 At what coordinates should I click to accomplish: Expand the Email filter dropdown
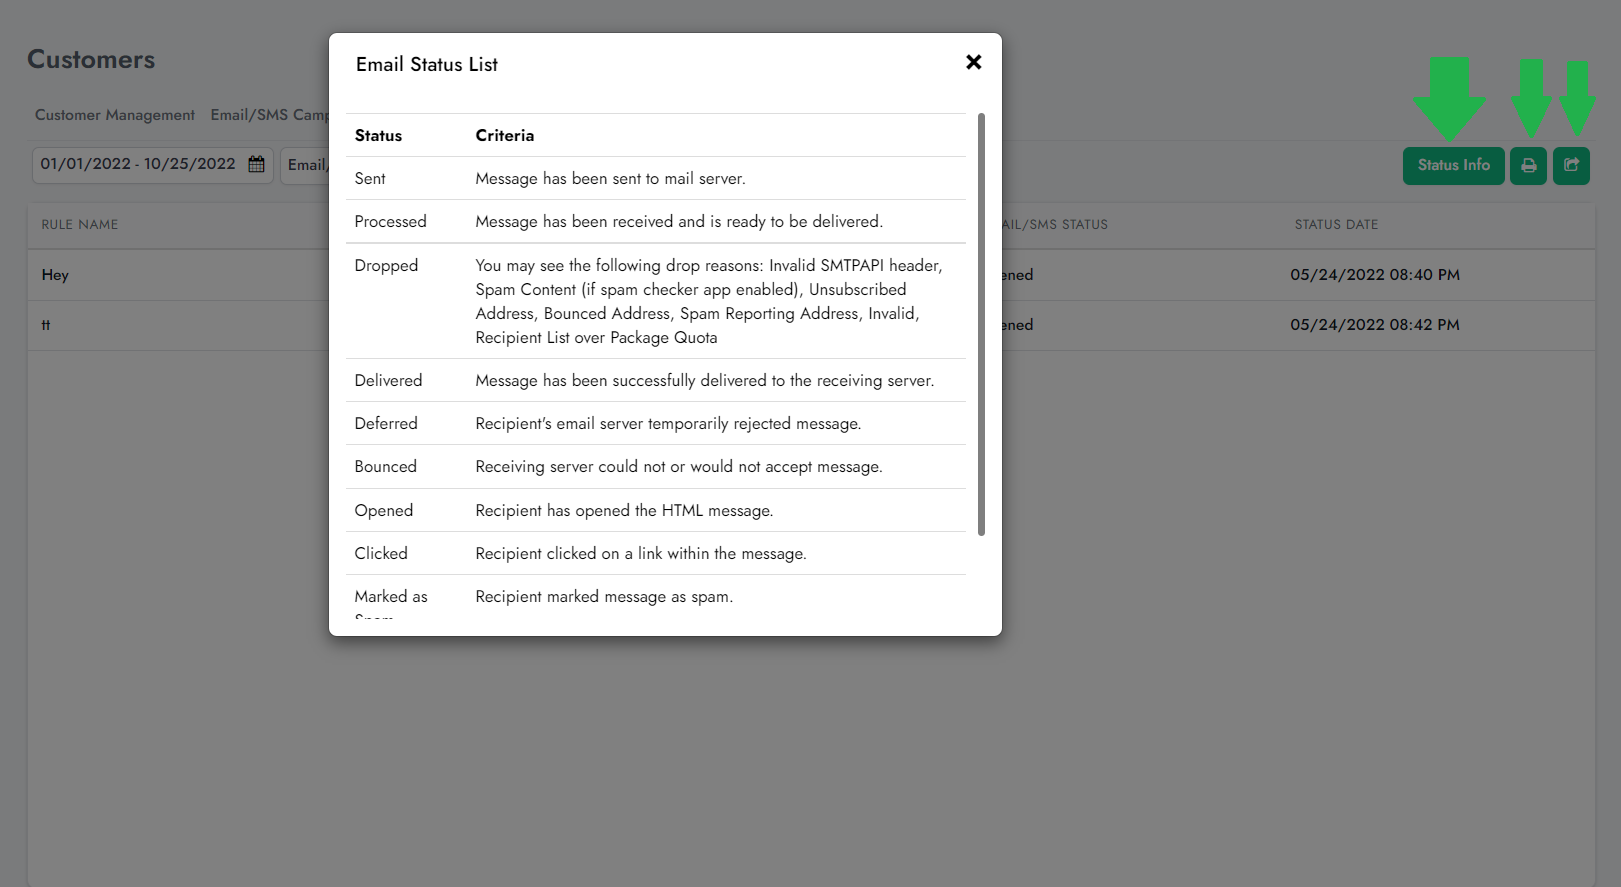(307, 166)
